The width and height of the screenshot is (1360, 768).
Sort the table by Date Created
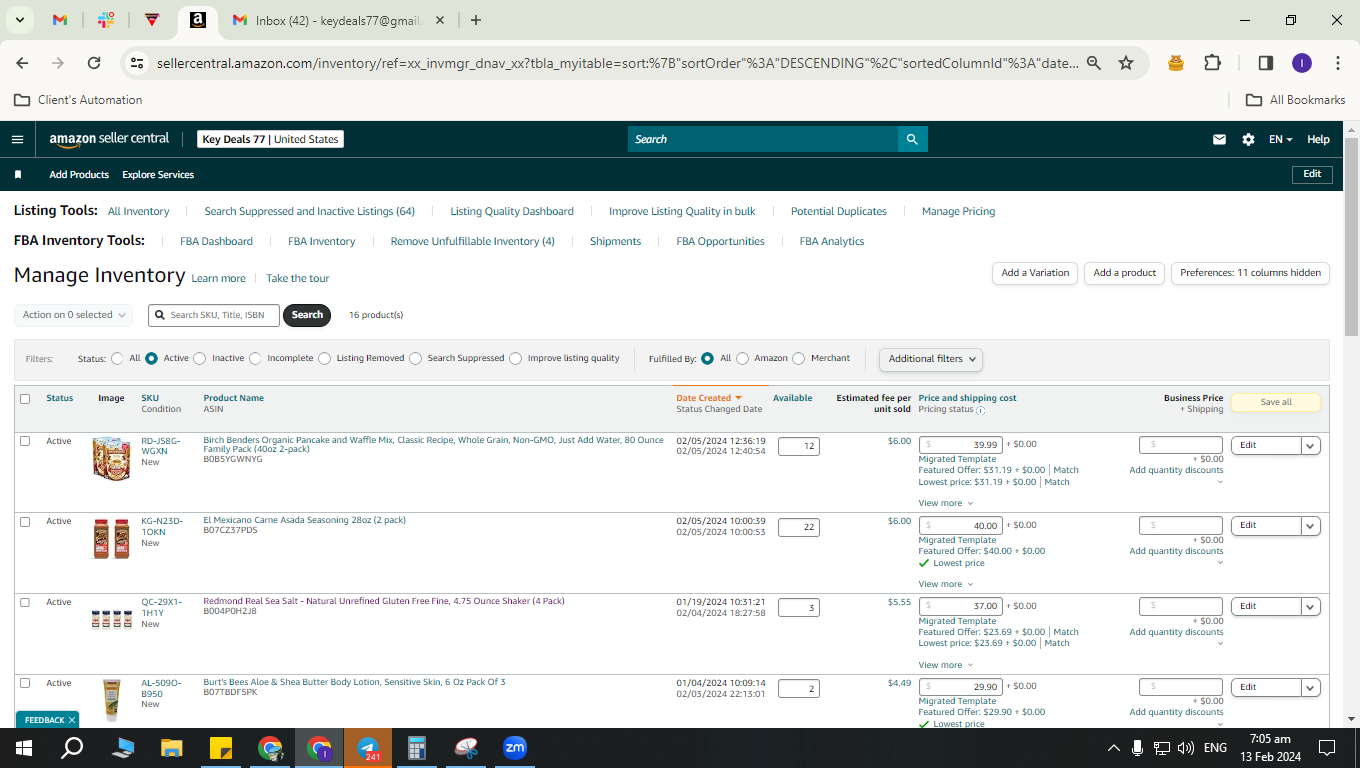click(x=709, y=398)
